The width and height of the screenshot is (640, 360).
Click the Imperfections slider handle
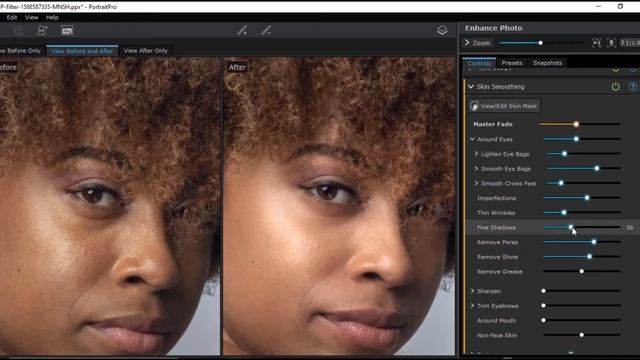pyautogui.click(x=587, y=198)
